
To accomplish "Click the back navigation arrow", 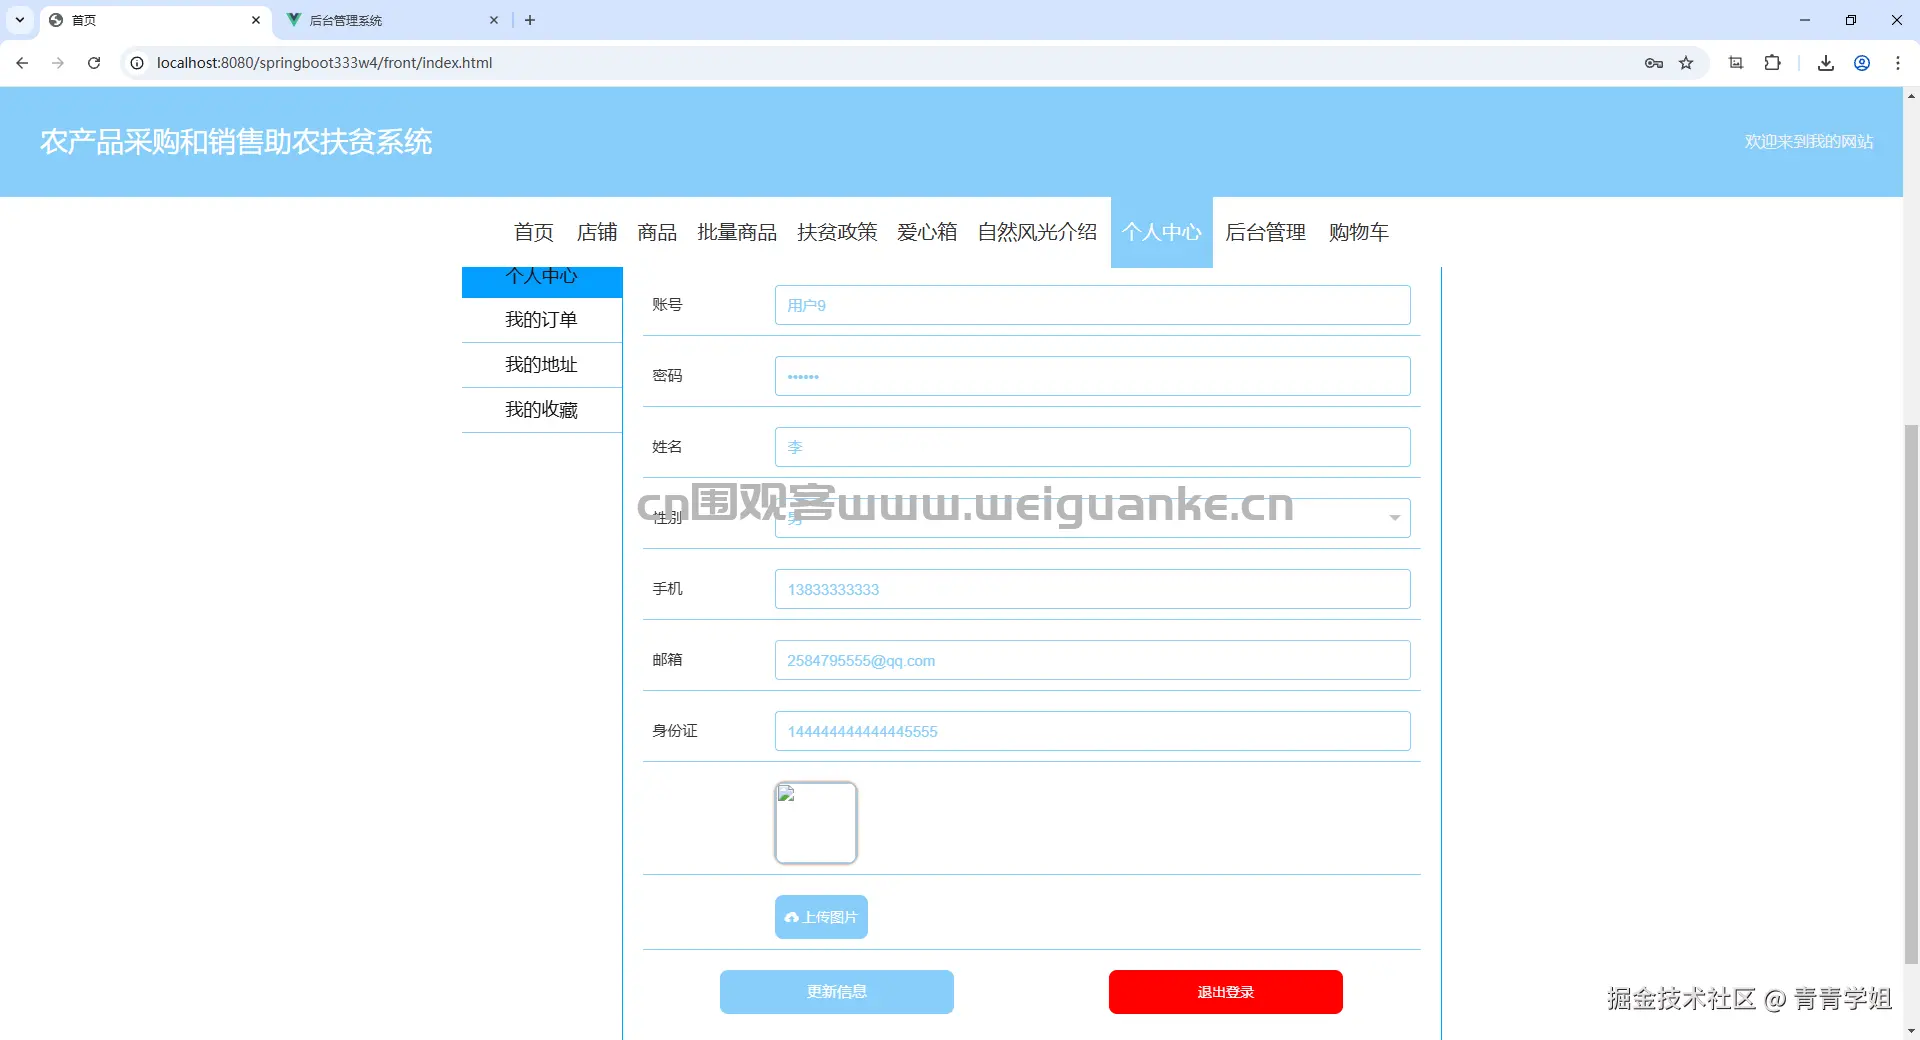I will [21, 62].
